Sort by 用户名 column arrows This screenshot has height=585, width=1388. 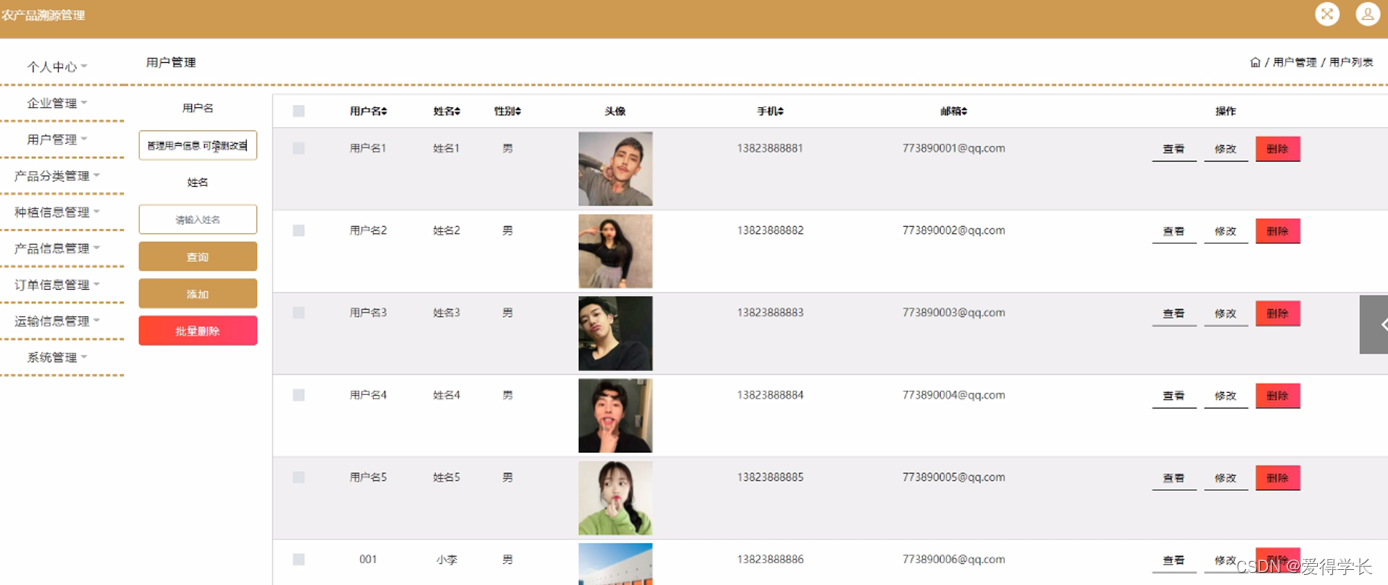pos(384,111)
